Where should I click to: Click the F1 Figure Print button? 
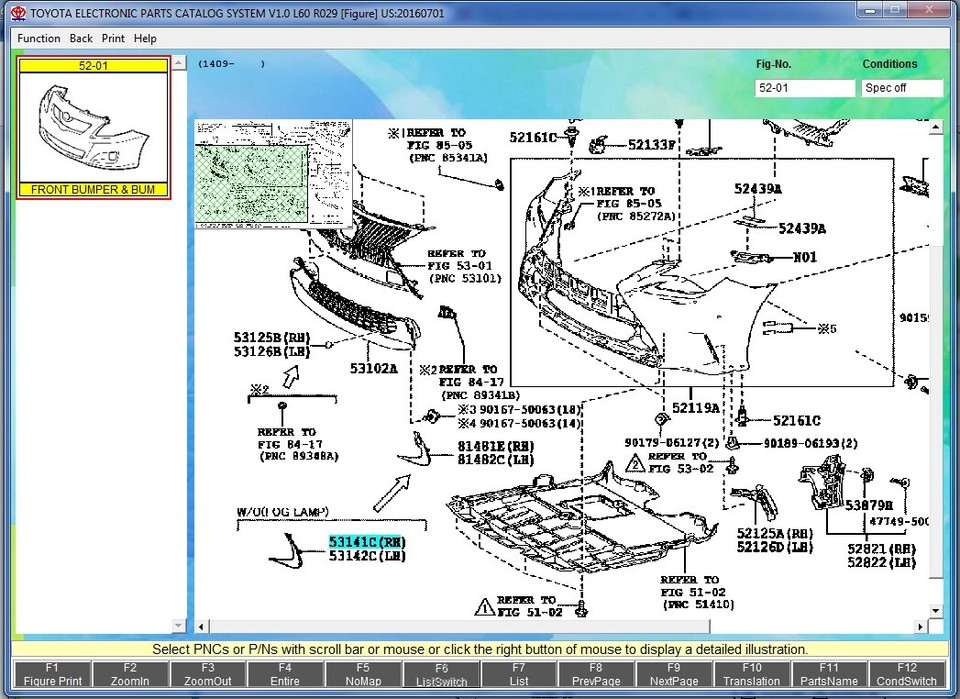tap(53, 674)
